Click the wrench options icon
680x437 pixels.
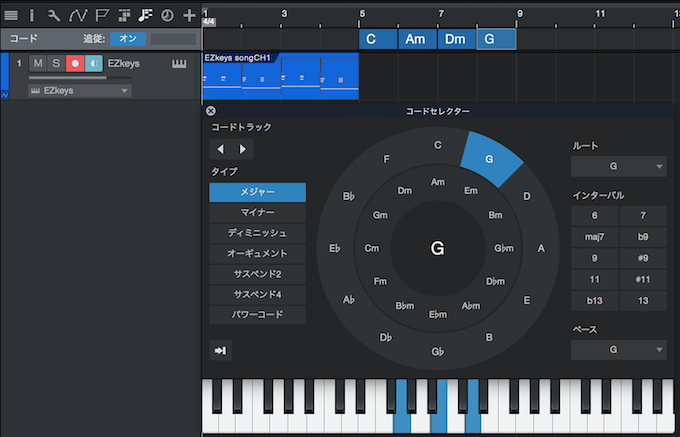pos(54,16)
